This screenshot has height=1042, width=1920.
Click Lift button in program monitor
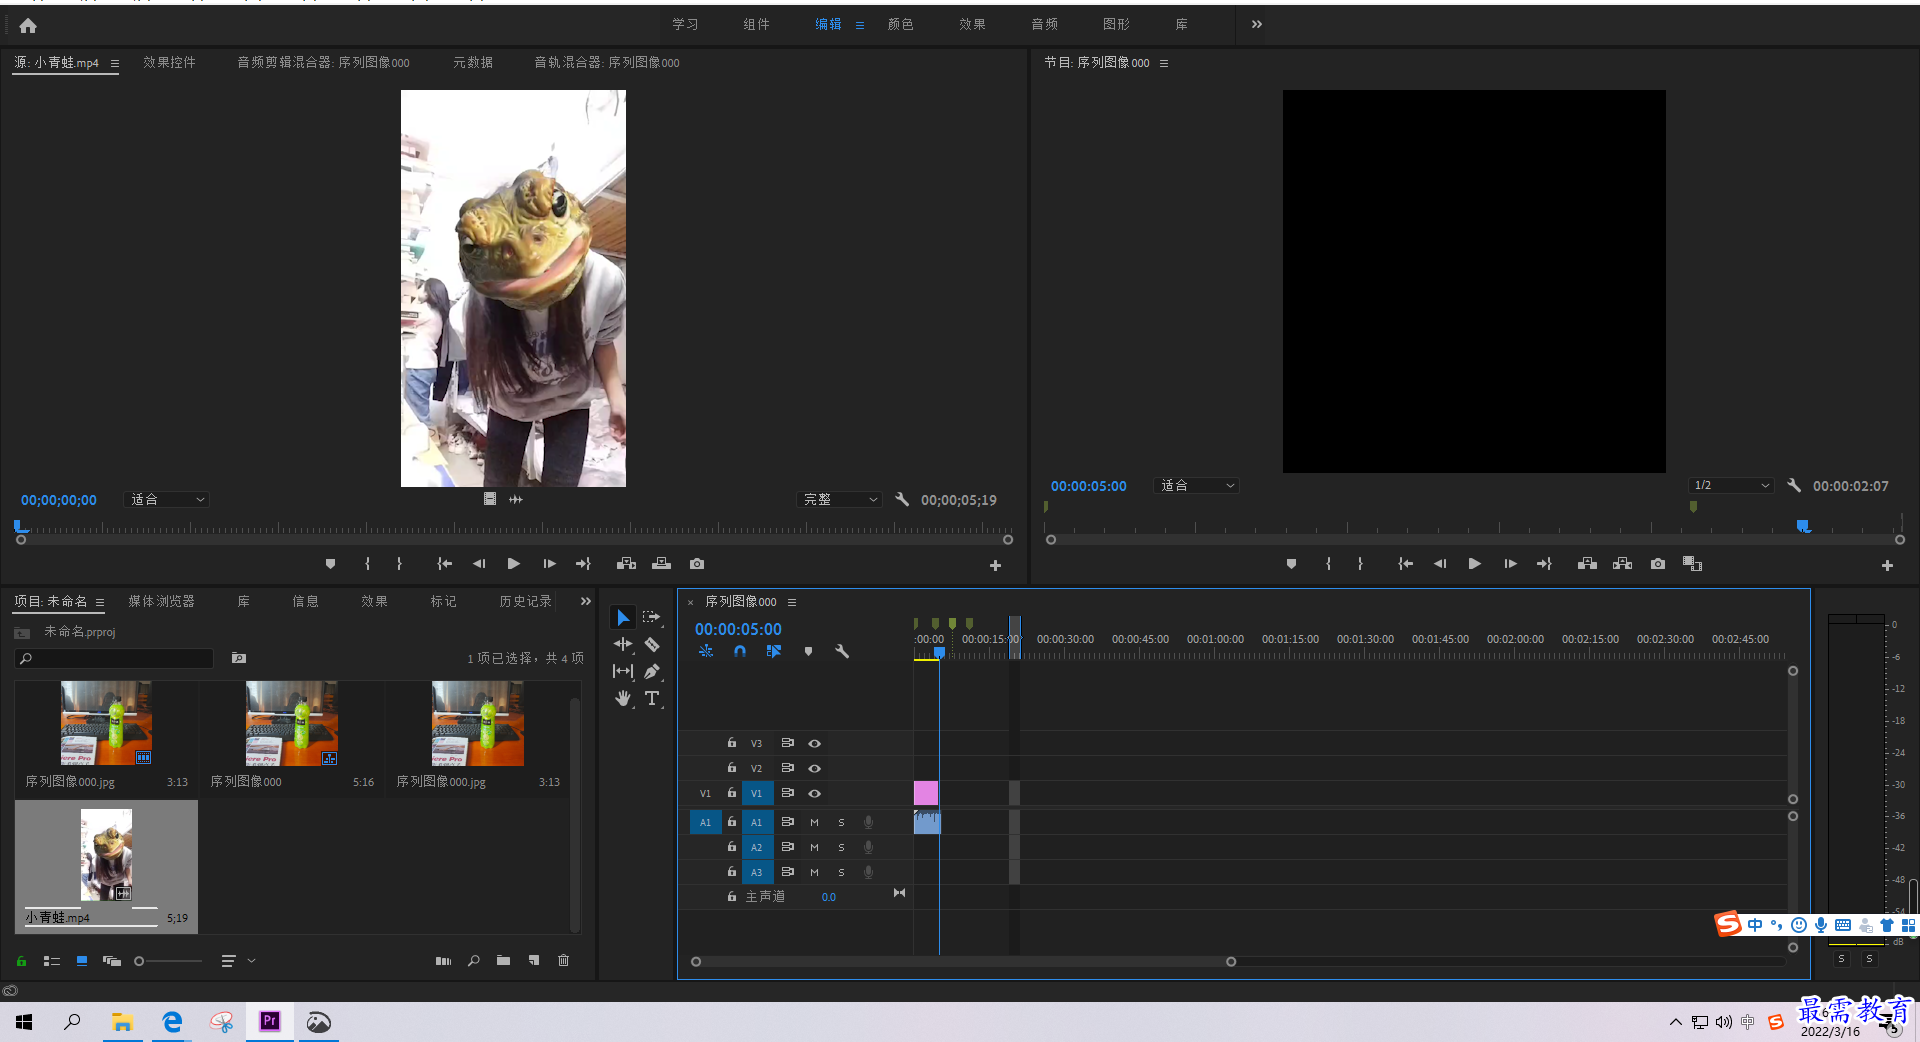point(1587,564)
